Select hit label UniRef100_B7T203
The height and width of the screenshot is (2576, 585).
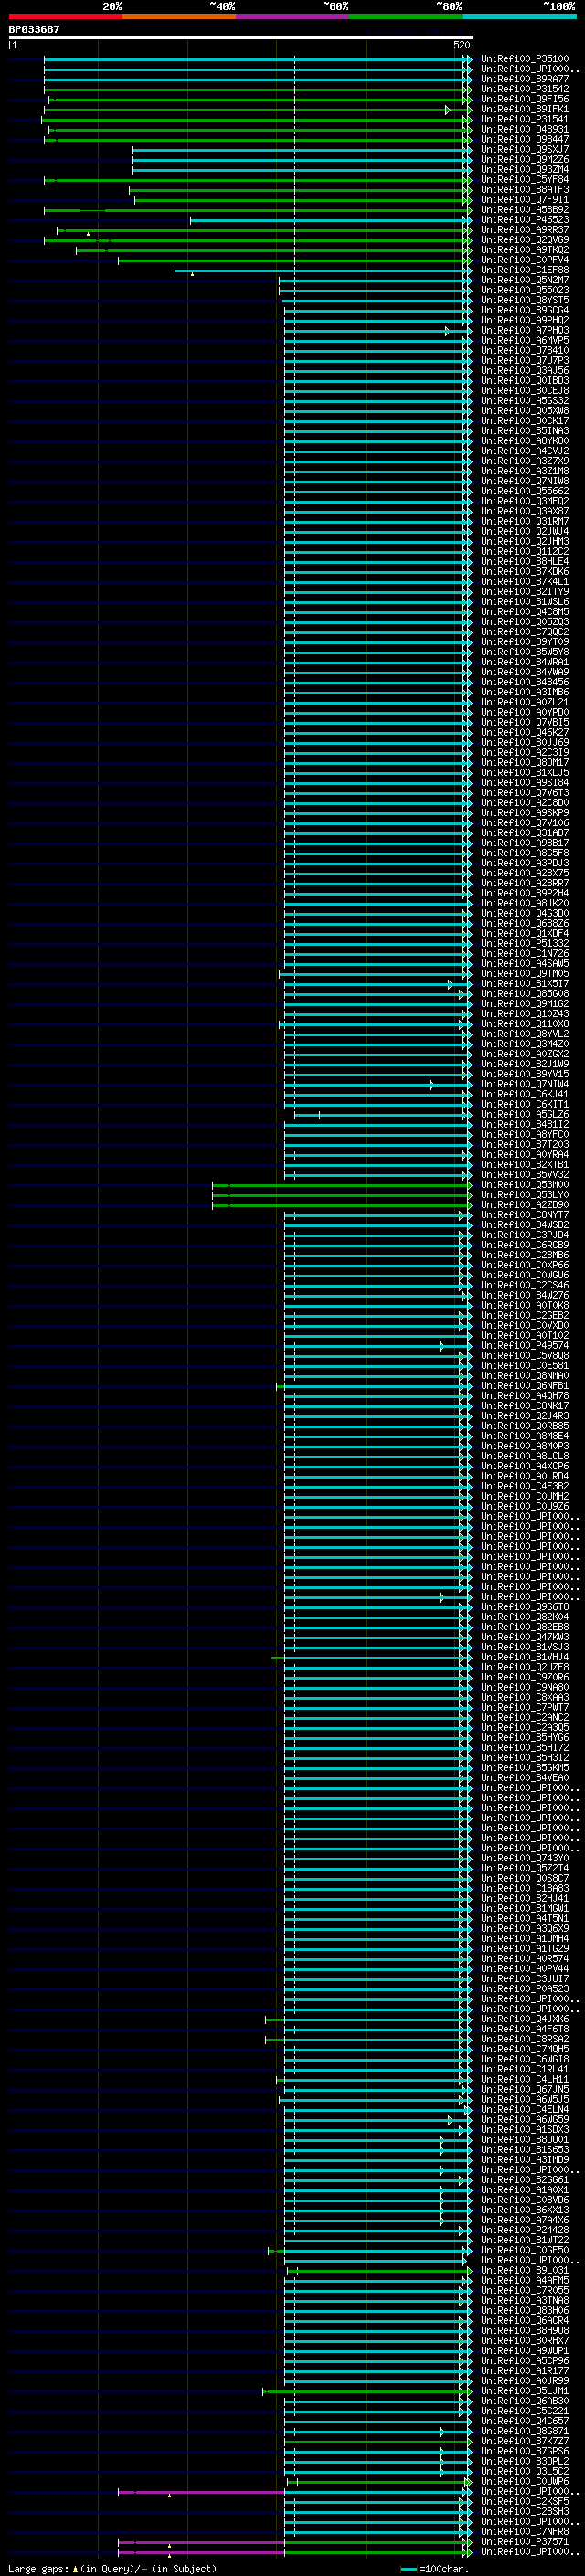pyautogui.click(x=525, y=1144)
